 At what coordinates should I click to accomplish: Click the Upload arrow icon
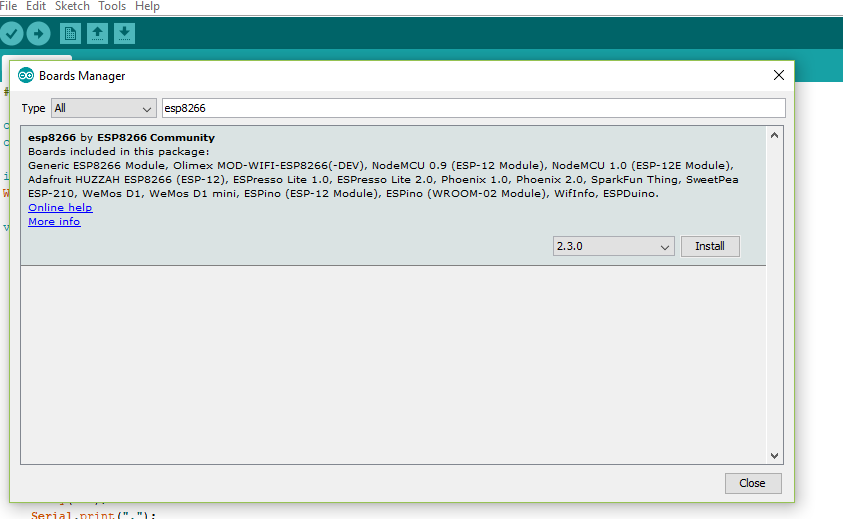coord(38,34)
